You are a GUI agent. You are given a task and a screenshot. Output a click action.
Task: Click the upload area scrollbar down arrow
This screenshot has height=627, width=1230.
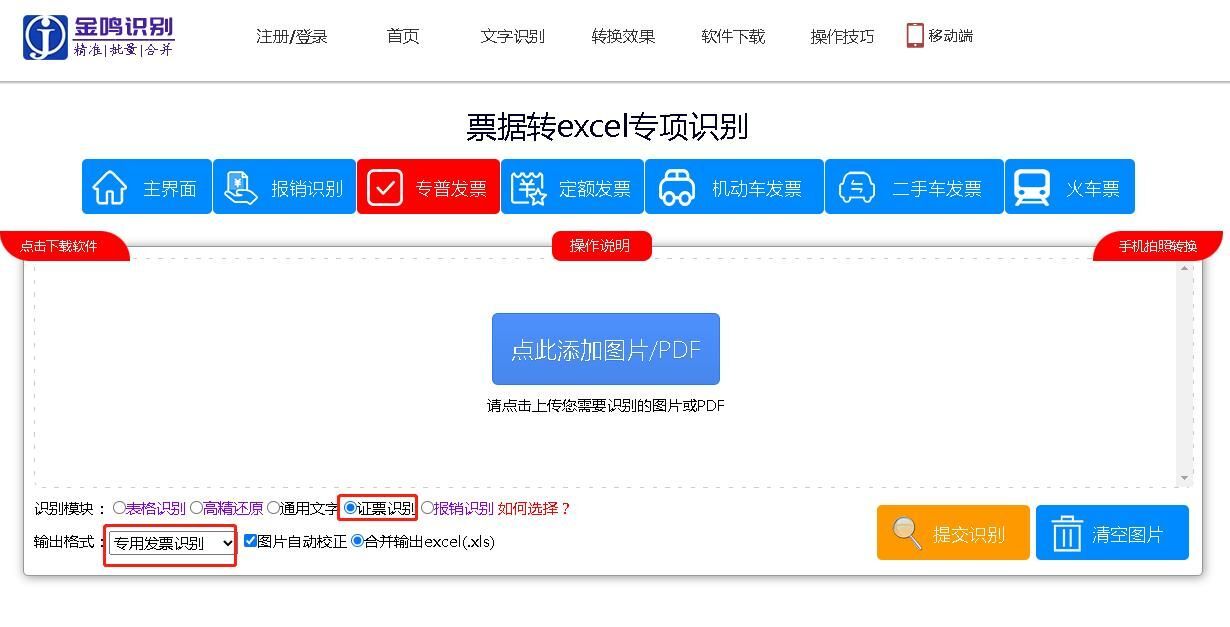[1185, 478]
